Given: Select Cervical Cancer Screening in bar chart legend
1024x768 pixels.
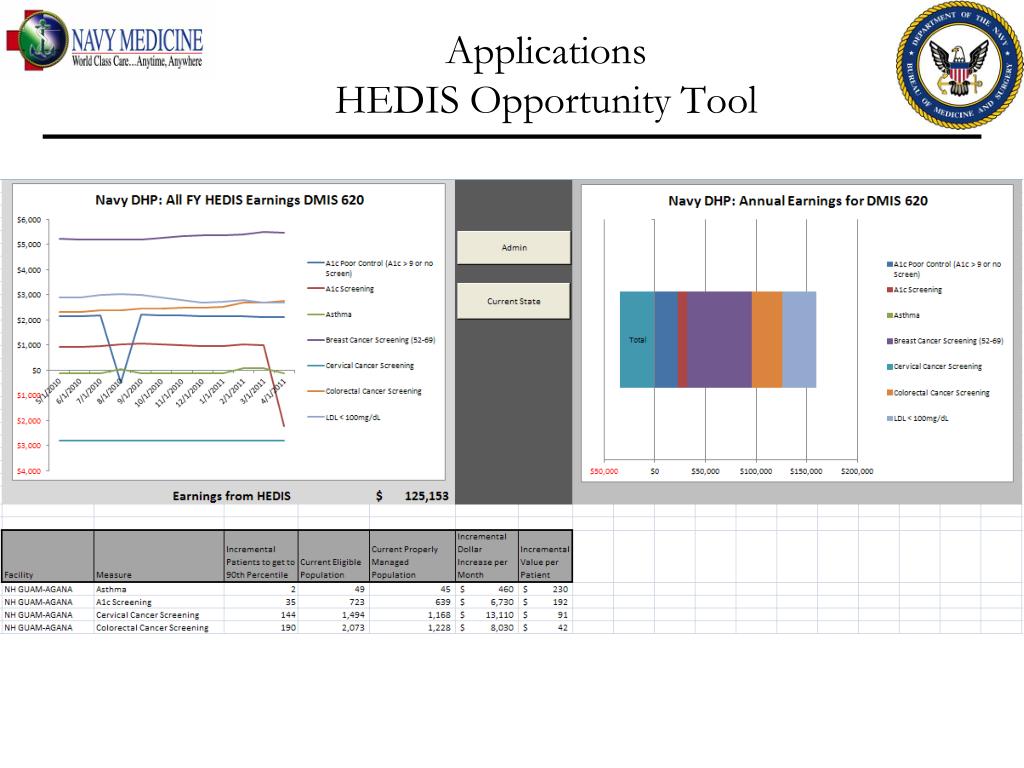Looking at the screenshot, I should click(934, 366).
